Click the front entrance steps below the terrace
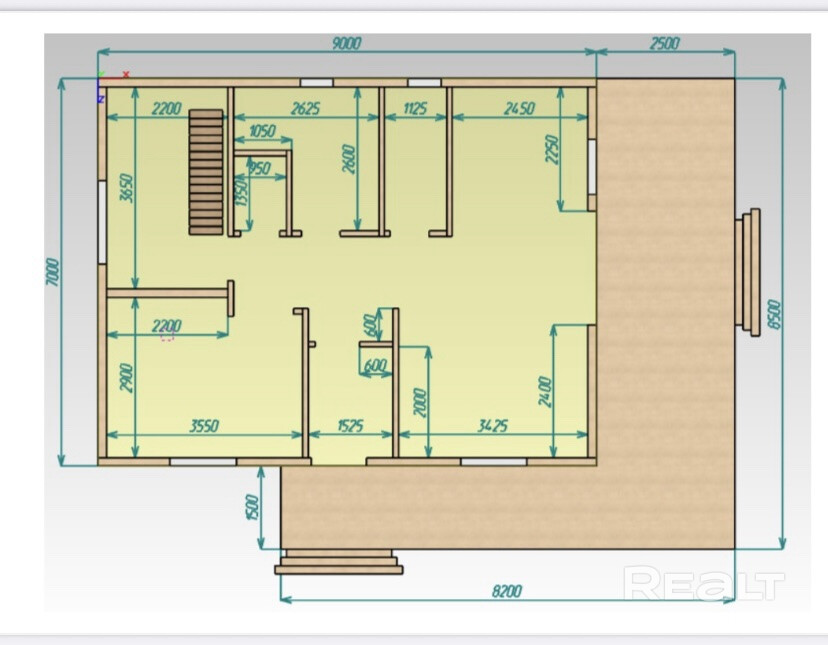 tap(339, 562)
